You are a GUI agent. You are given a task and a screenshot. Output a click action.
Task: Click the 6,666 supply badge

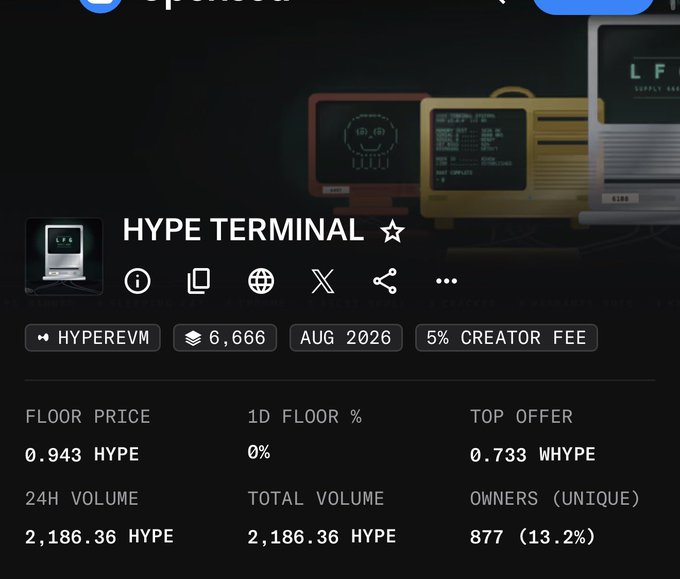tap(225, 337)
